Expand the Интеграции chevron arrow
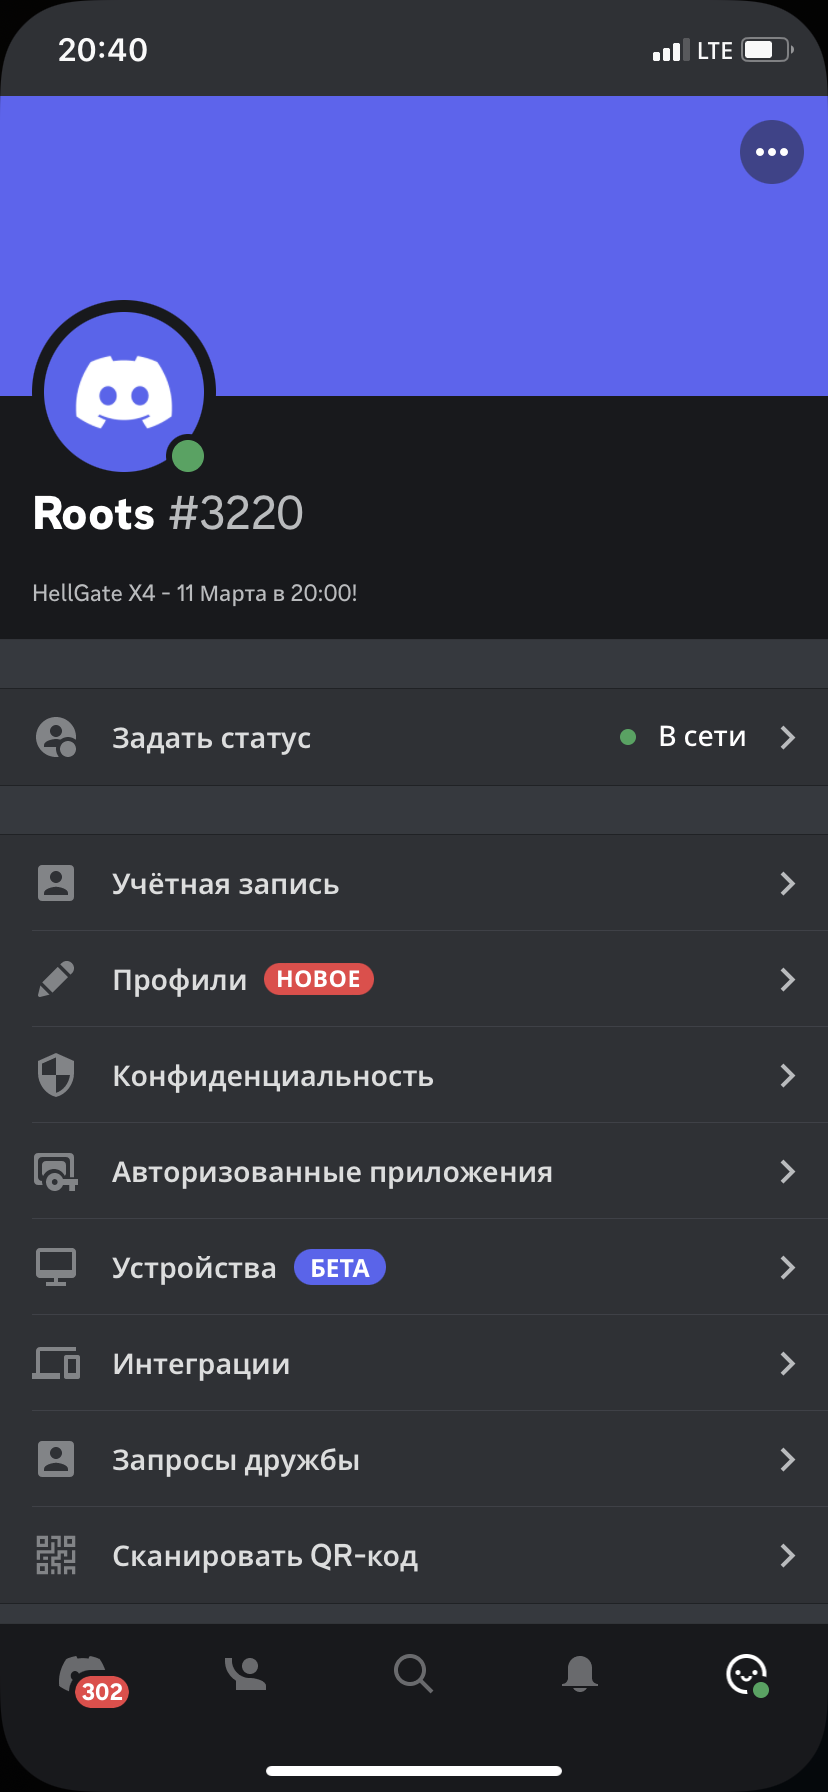828x1792 pixels. (788, 1363)
